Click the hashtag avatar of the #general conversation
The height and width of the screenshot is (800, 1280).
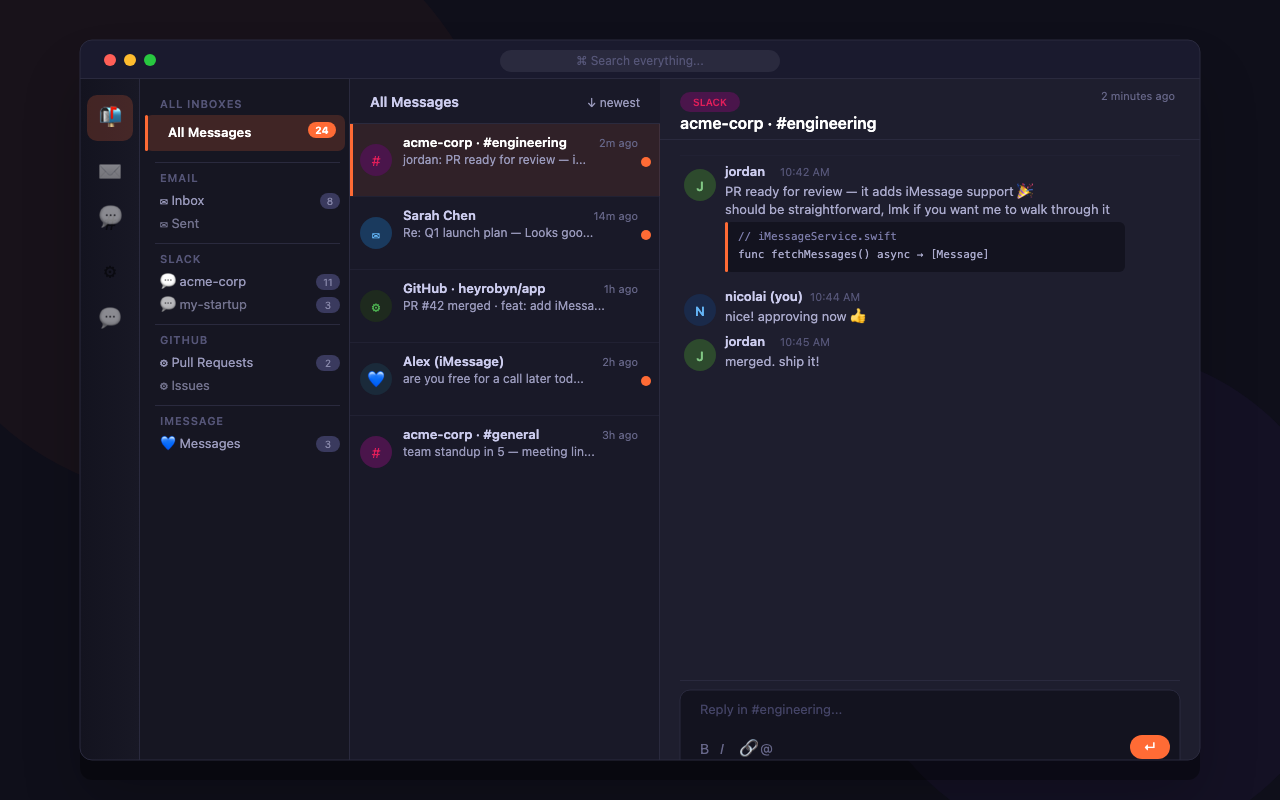[x=376, y=452]
